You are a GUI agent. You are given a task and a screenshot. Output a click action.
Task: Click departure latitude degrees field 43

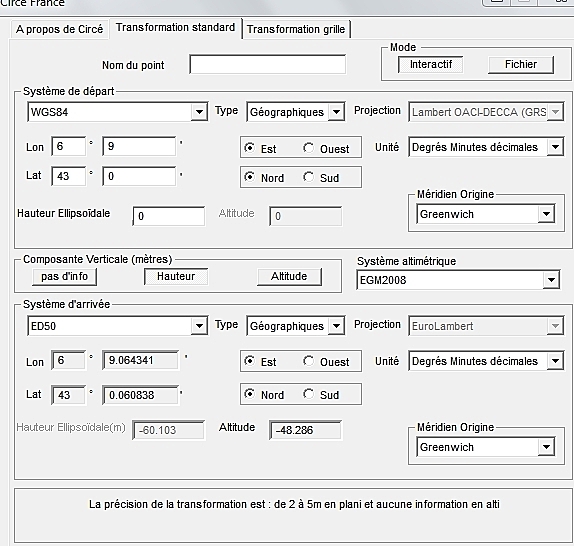coord(68,176)
